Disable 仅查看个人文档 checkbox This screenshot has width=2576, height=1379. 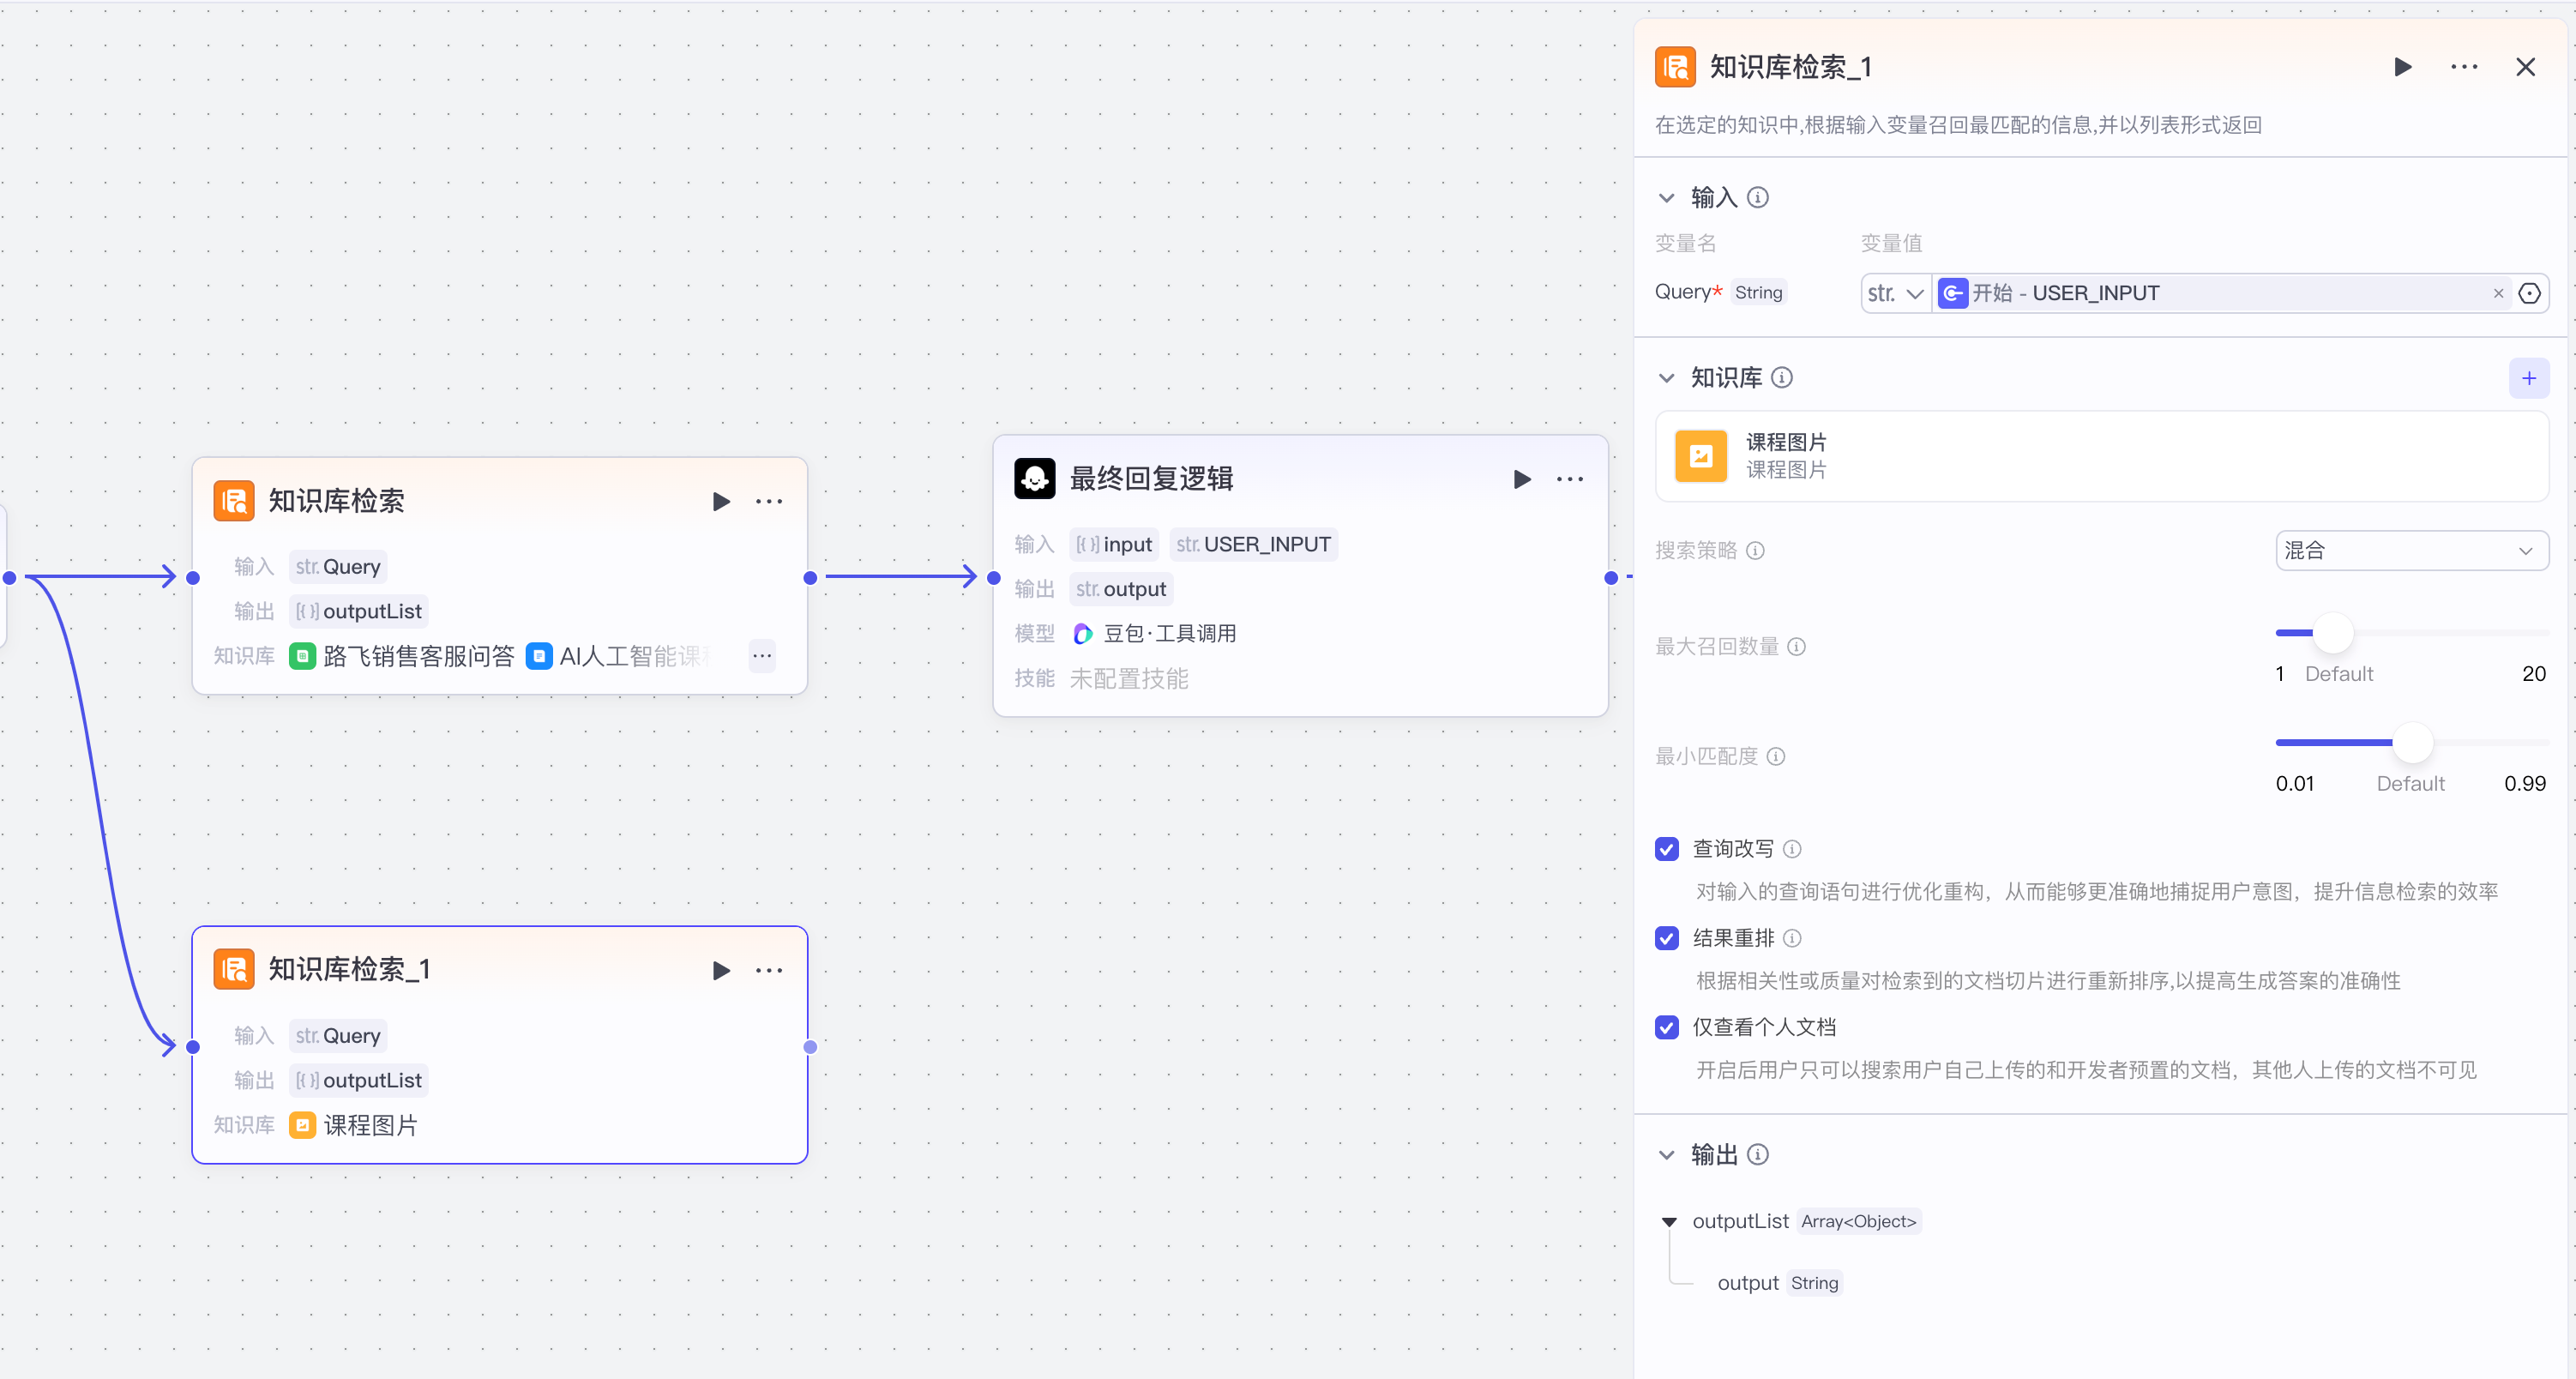point(1666,1027)
